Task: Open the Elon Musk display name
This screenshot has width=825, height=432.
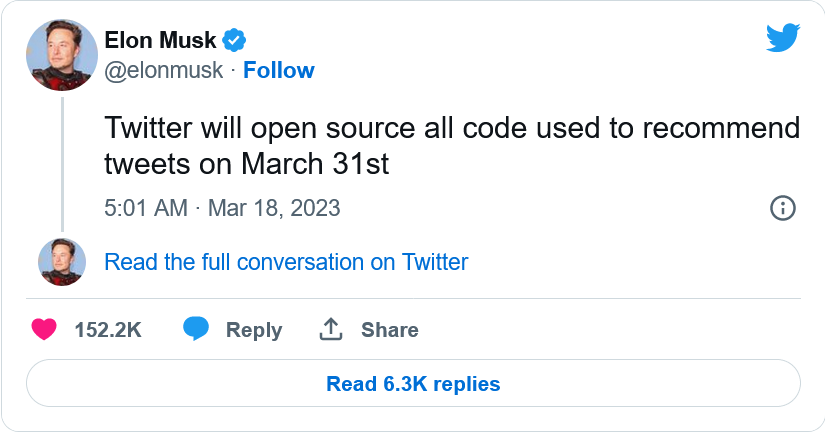Action: point(160,40)
